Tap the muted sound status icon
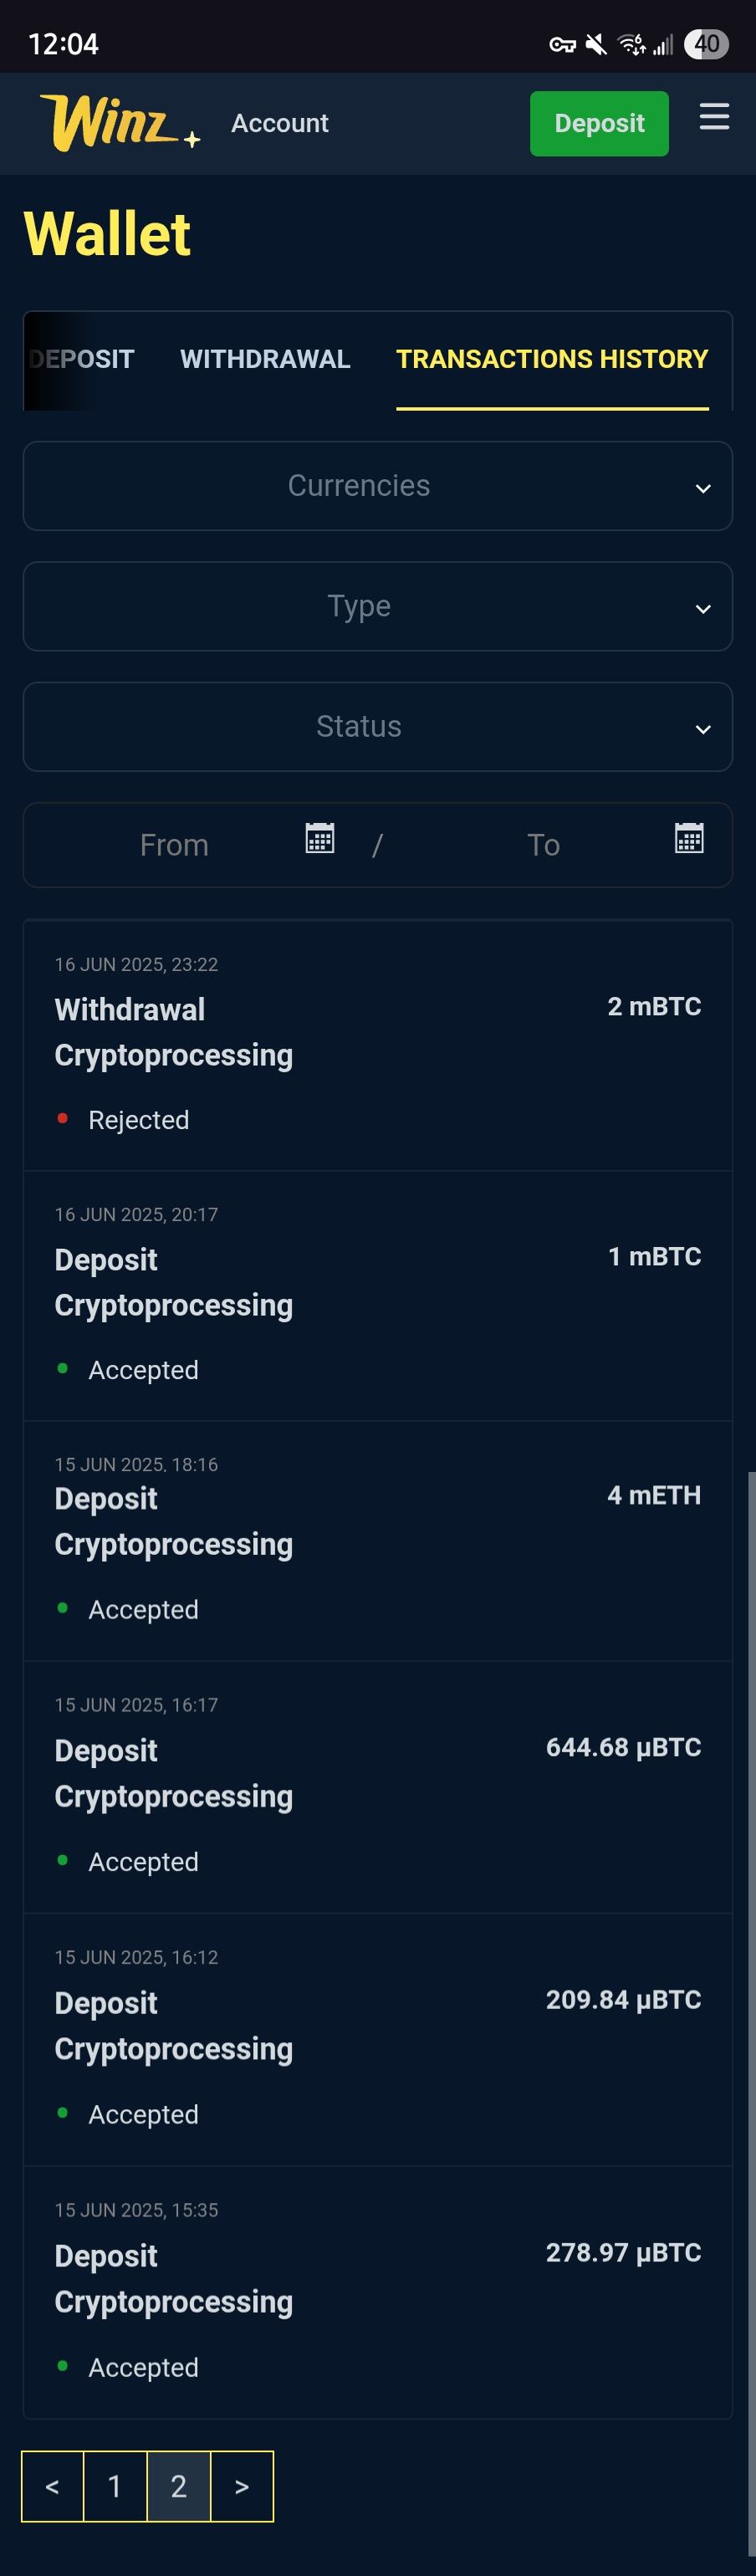 596,44
